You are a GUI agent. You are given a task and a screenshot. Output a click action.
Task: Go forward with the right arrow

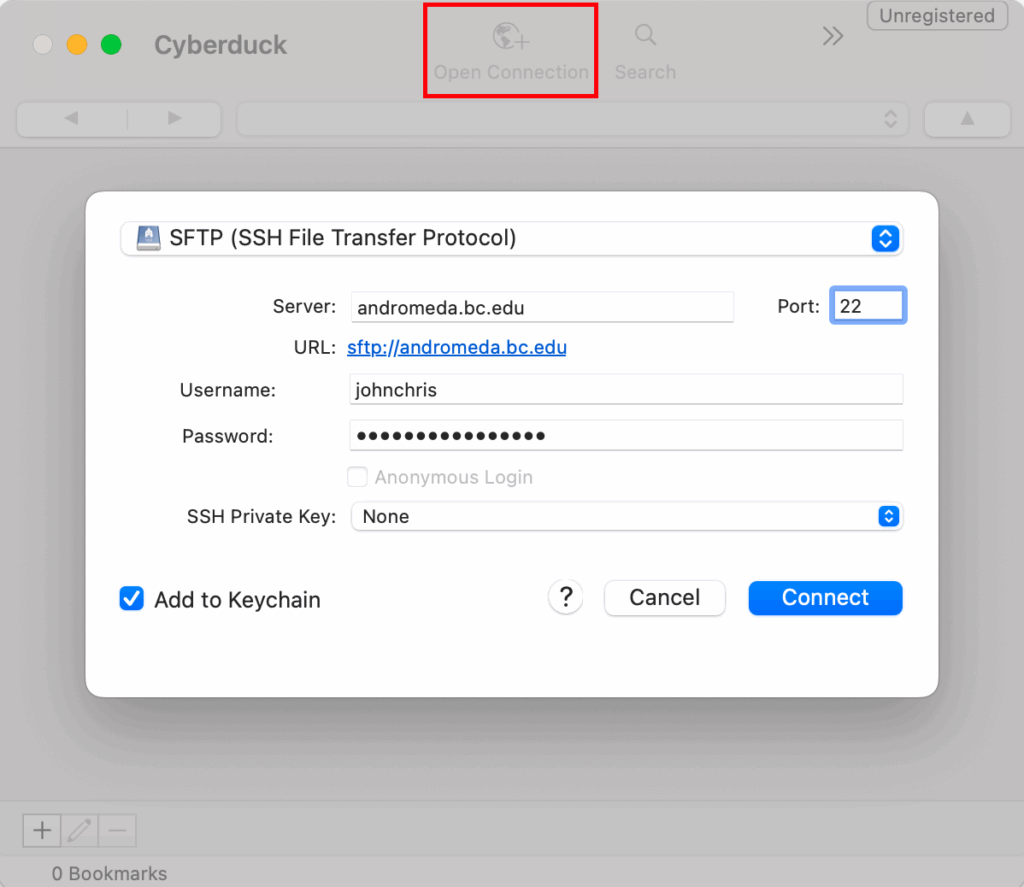(174, 118)
